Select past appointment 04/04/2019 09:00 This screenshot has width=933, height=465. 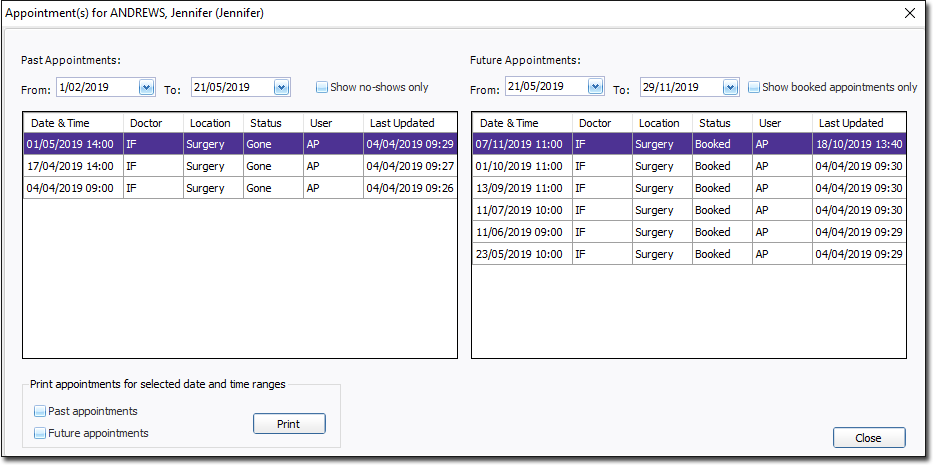tap(71, 188)
